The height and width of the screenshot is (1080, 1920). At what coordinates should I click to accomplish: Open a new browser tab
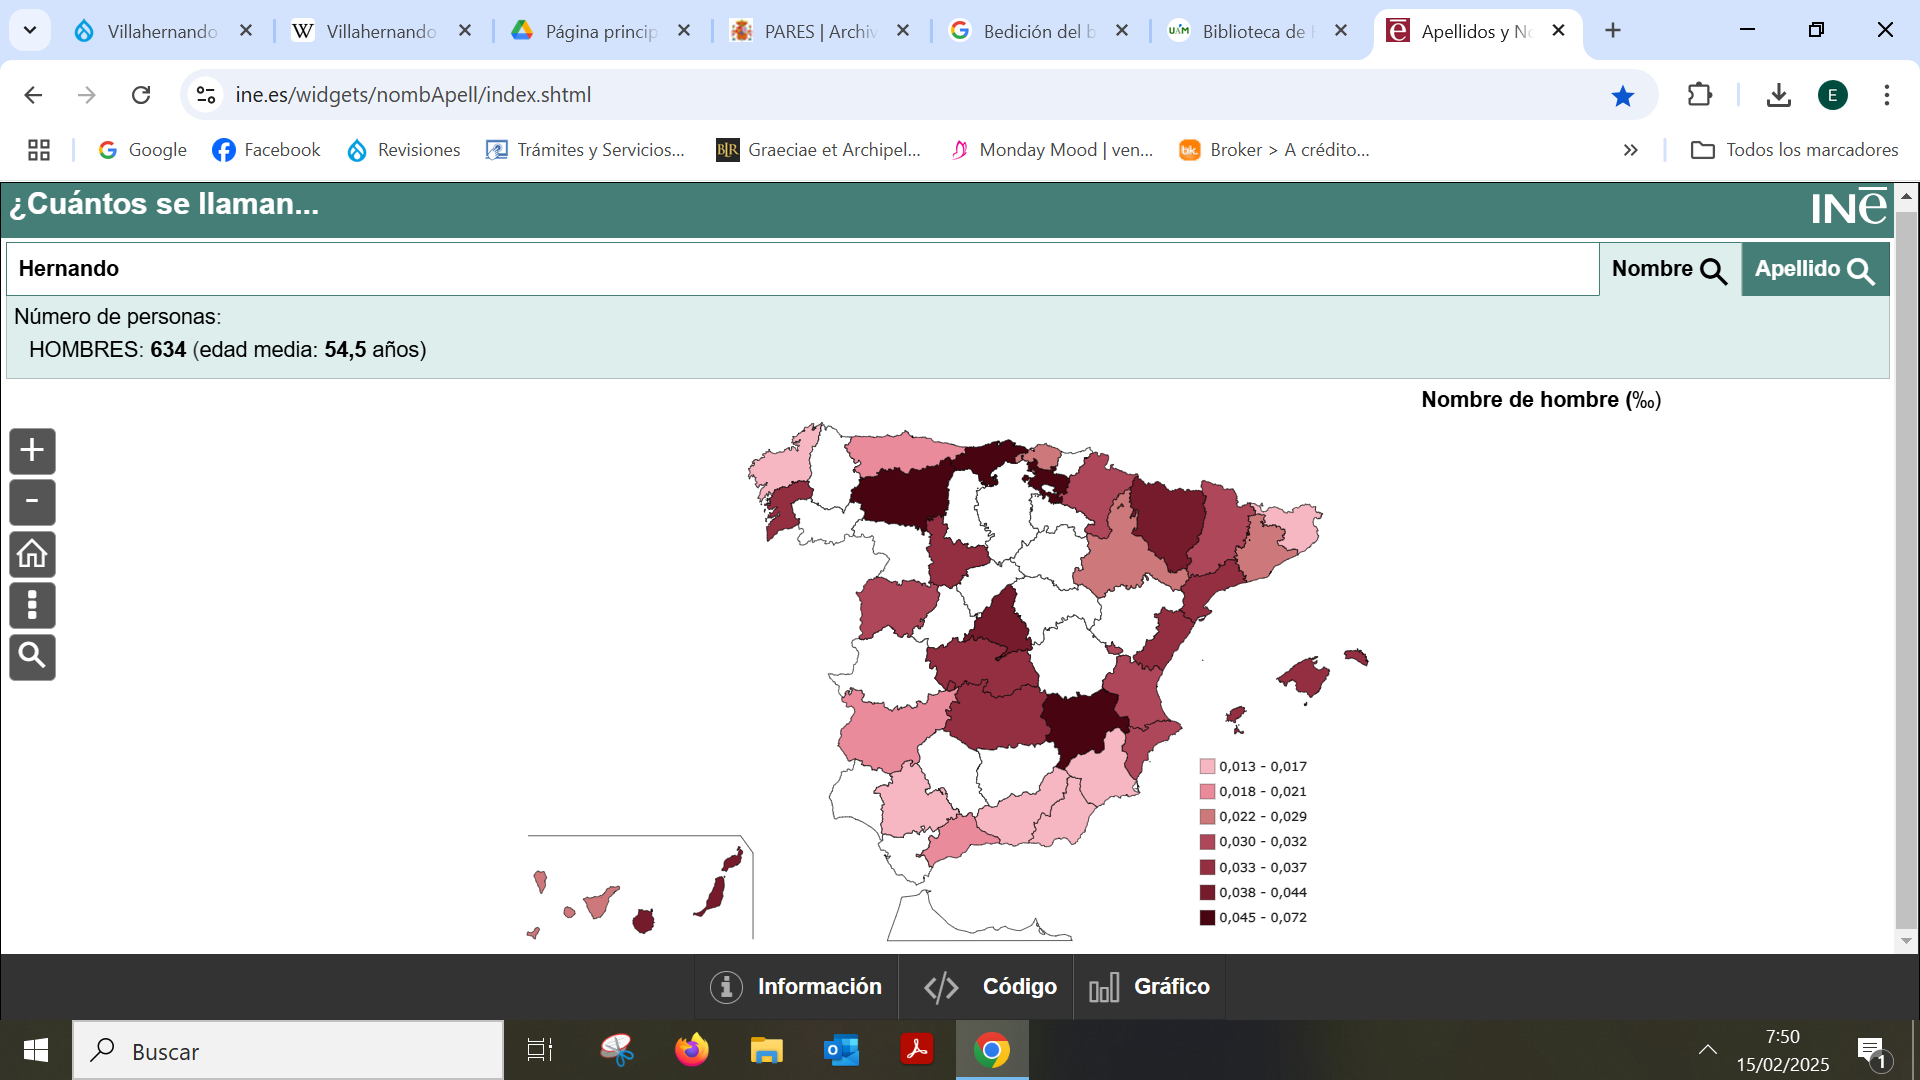coord(1613,31)
